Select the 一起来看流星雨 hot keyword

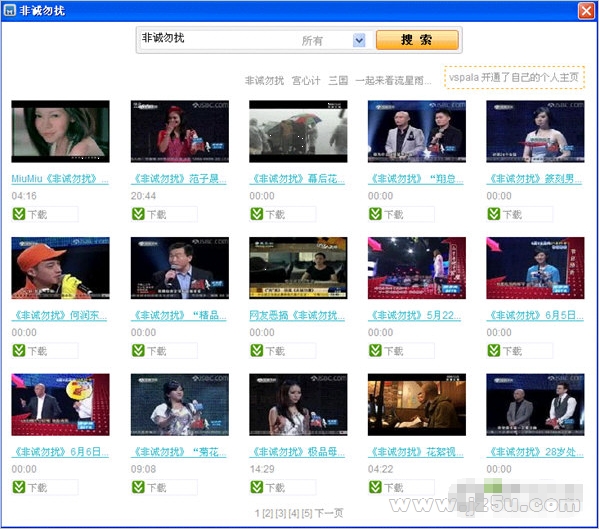click(393, 81)
